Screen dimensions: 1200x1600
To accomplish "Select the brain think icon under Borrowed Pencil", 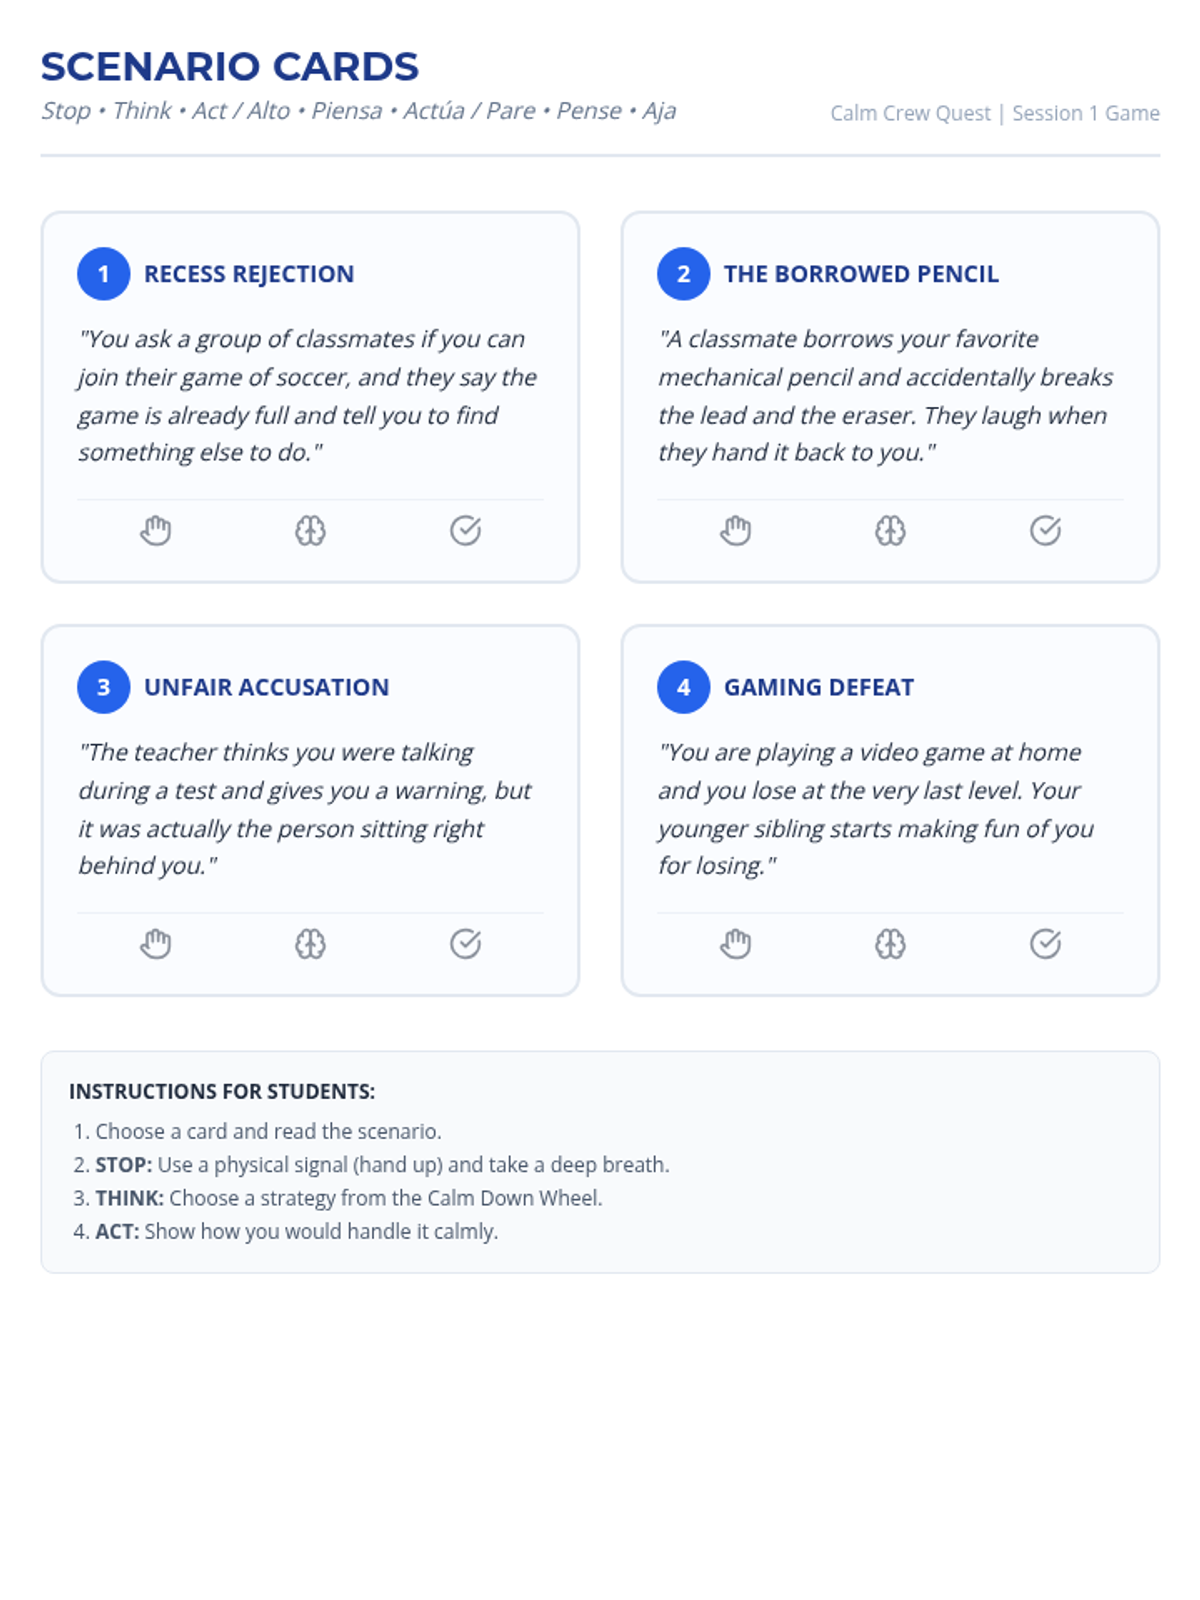I will [890, 530].
